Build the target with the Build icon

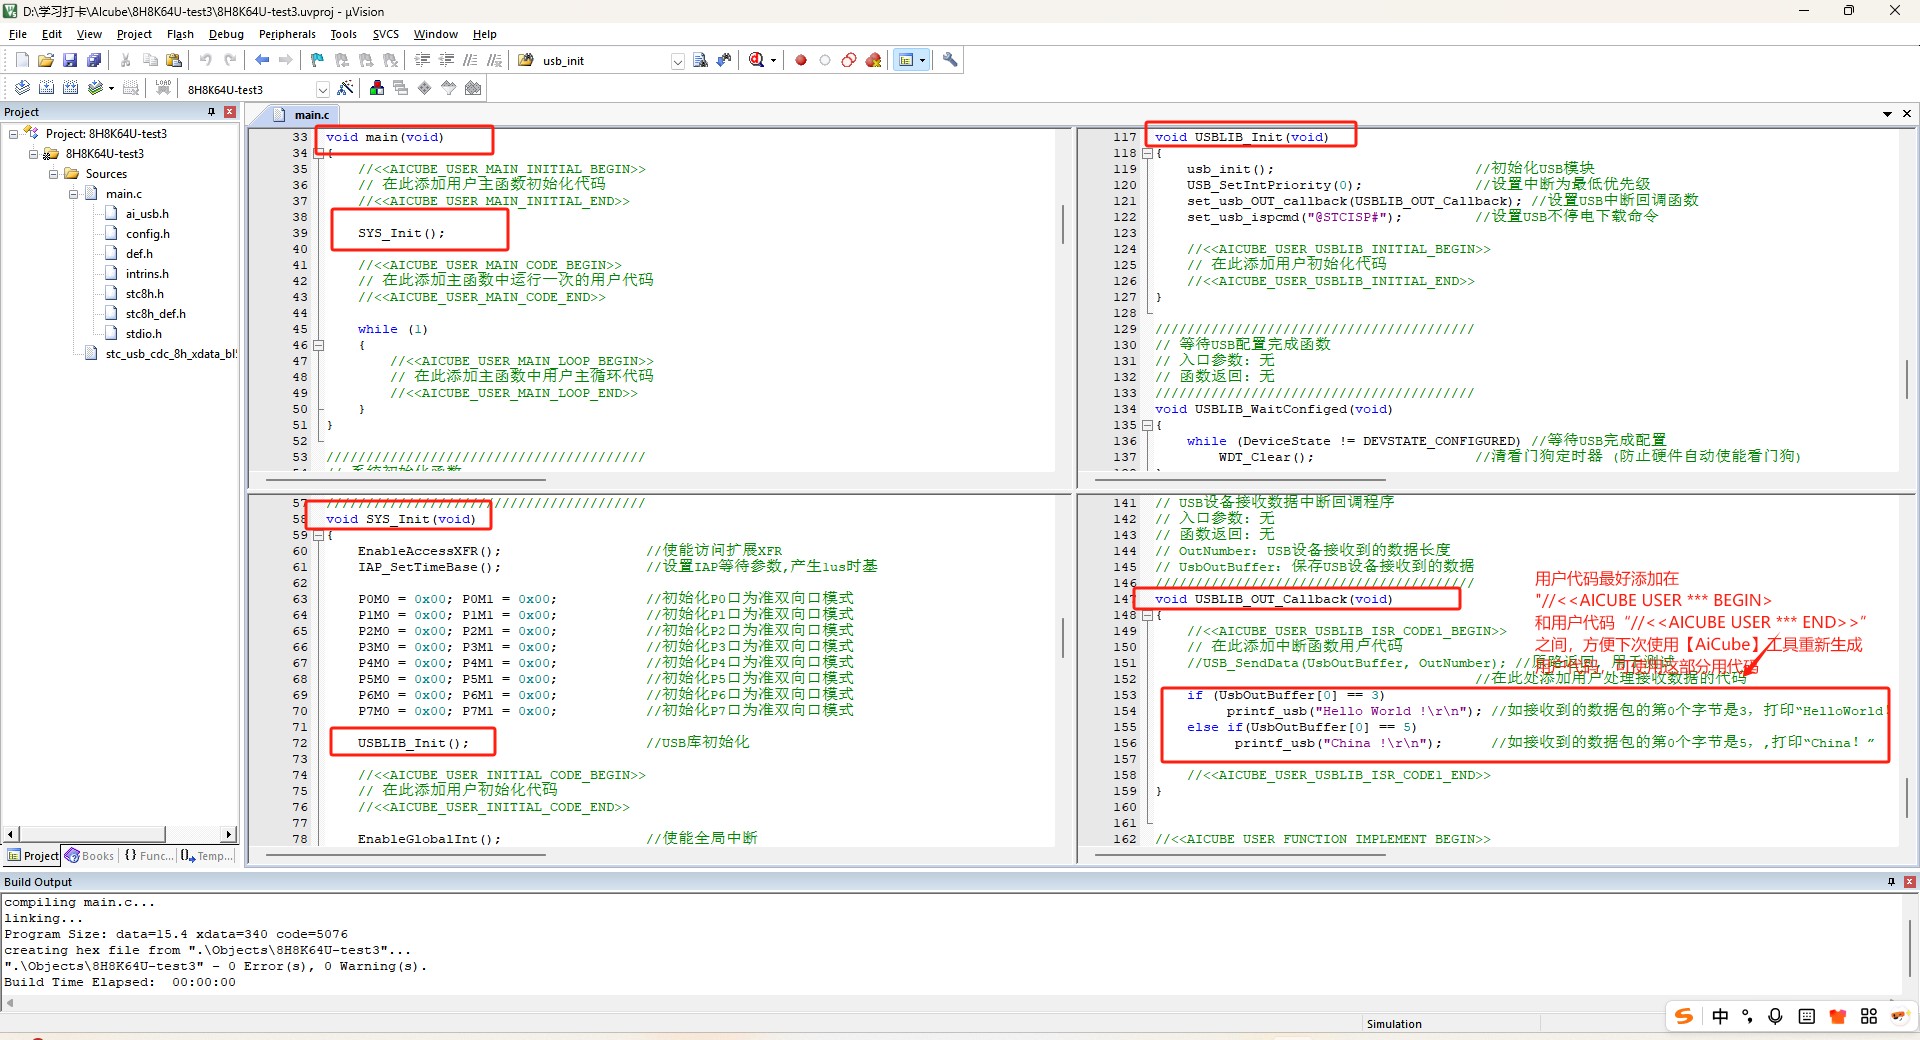pyautogui.click(x=46, y=88)
